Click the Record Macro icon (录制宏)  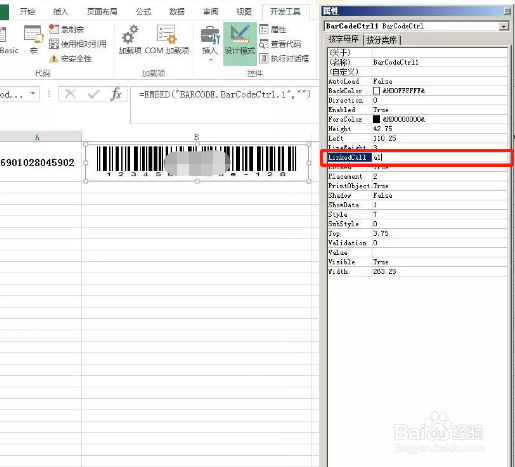[x=53, y=29]
